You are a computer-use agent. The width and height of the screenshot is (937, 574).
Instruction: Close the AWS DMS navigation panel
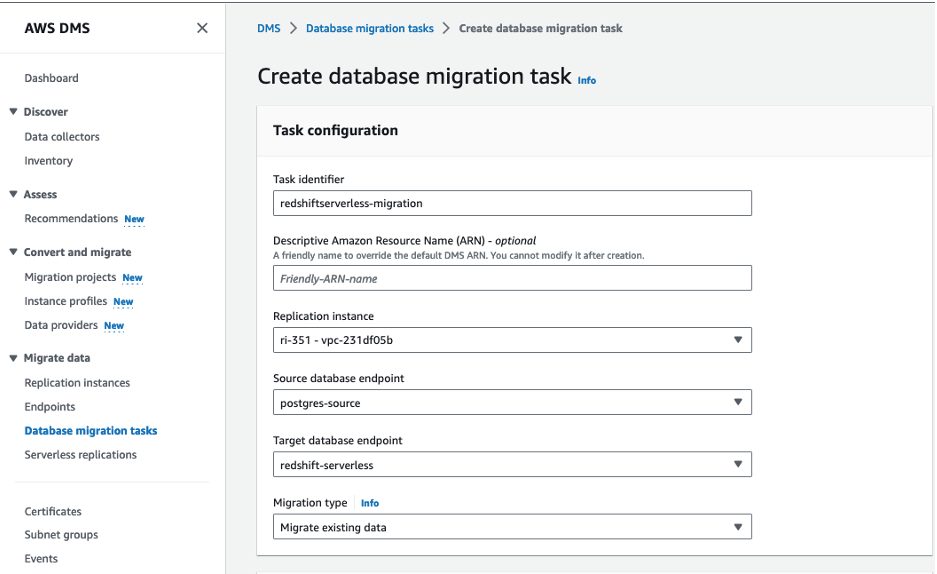coord(202,28)
